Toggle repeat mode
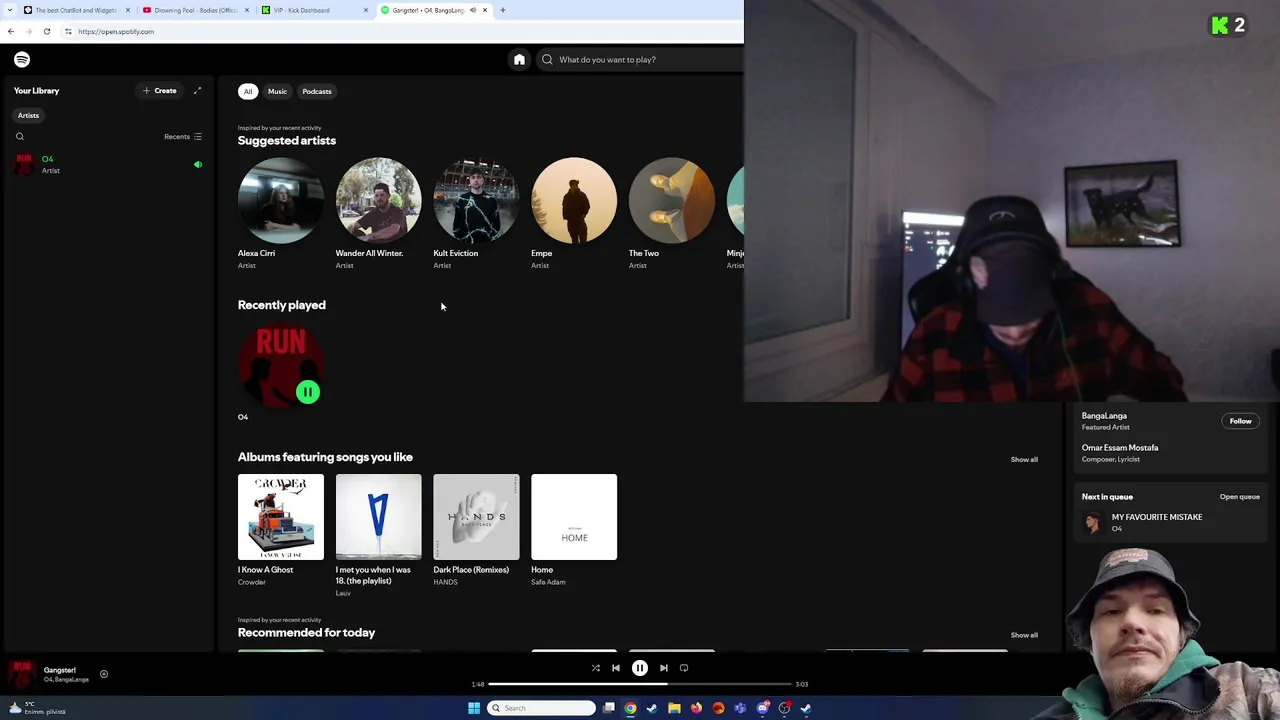The image size is (1280, 720). pyautogui.click(x=684, y=668)
